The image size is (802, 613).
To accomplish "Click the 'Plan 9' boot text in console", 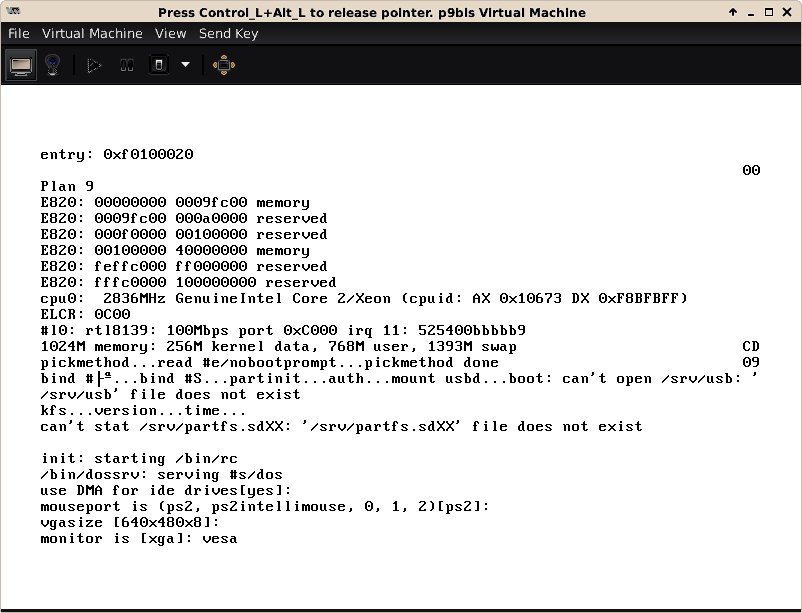I will click(67, 186).
